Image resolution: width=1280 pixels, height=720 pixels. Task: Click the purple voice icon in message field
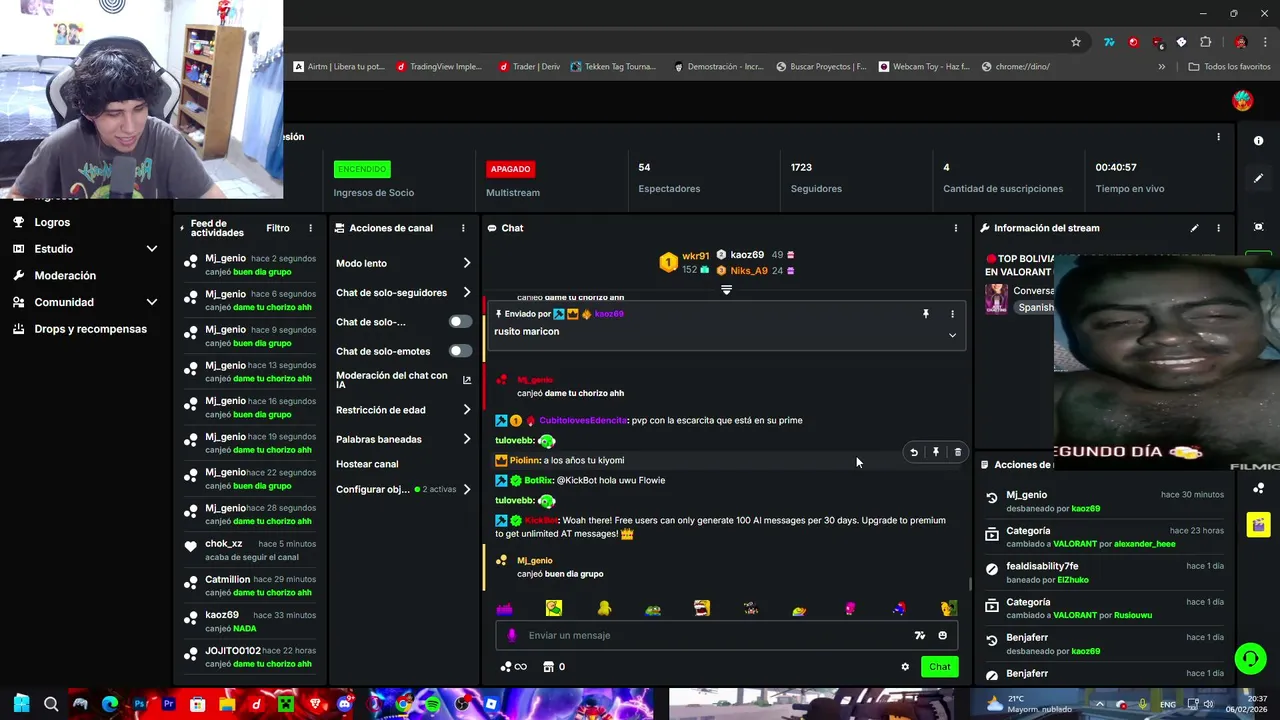(x=512, y=635)
